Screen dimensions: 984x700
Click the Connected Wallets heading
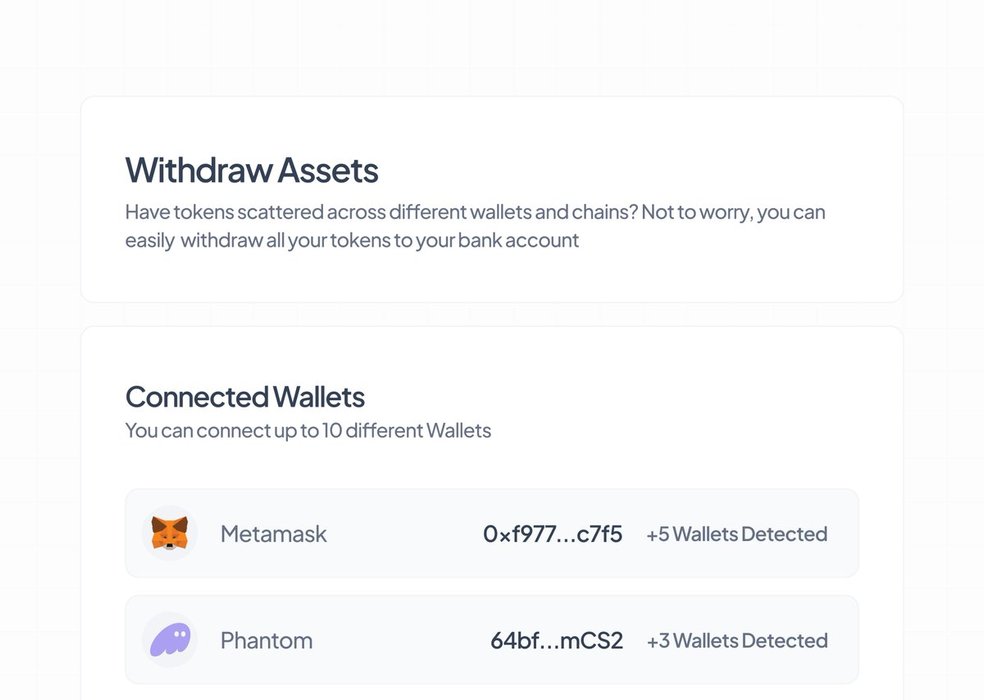(244, 397)
